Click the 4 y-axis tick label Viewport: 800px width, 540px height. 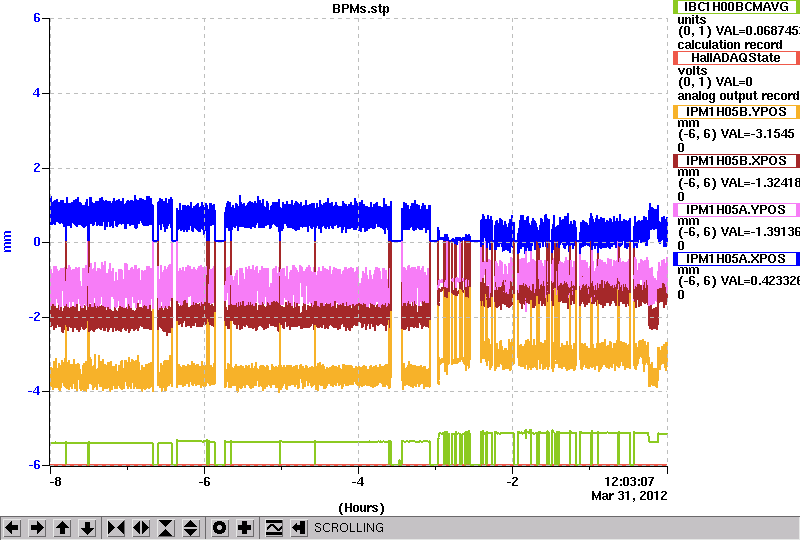click(37, 93)
